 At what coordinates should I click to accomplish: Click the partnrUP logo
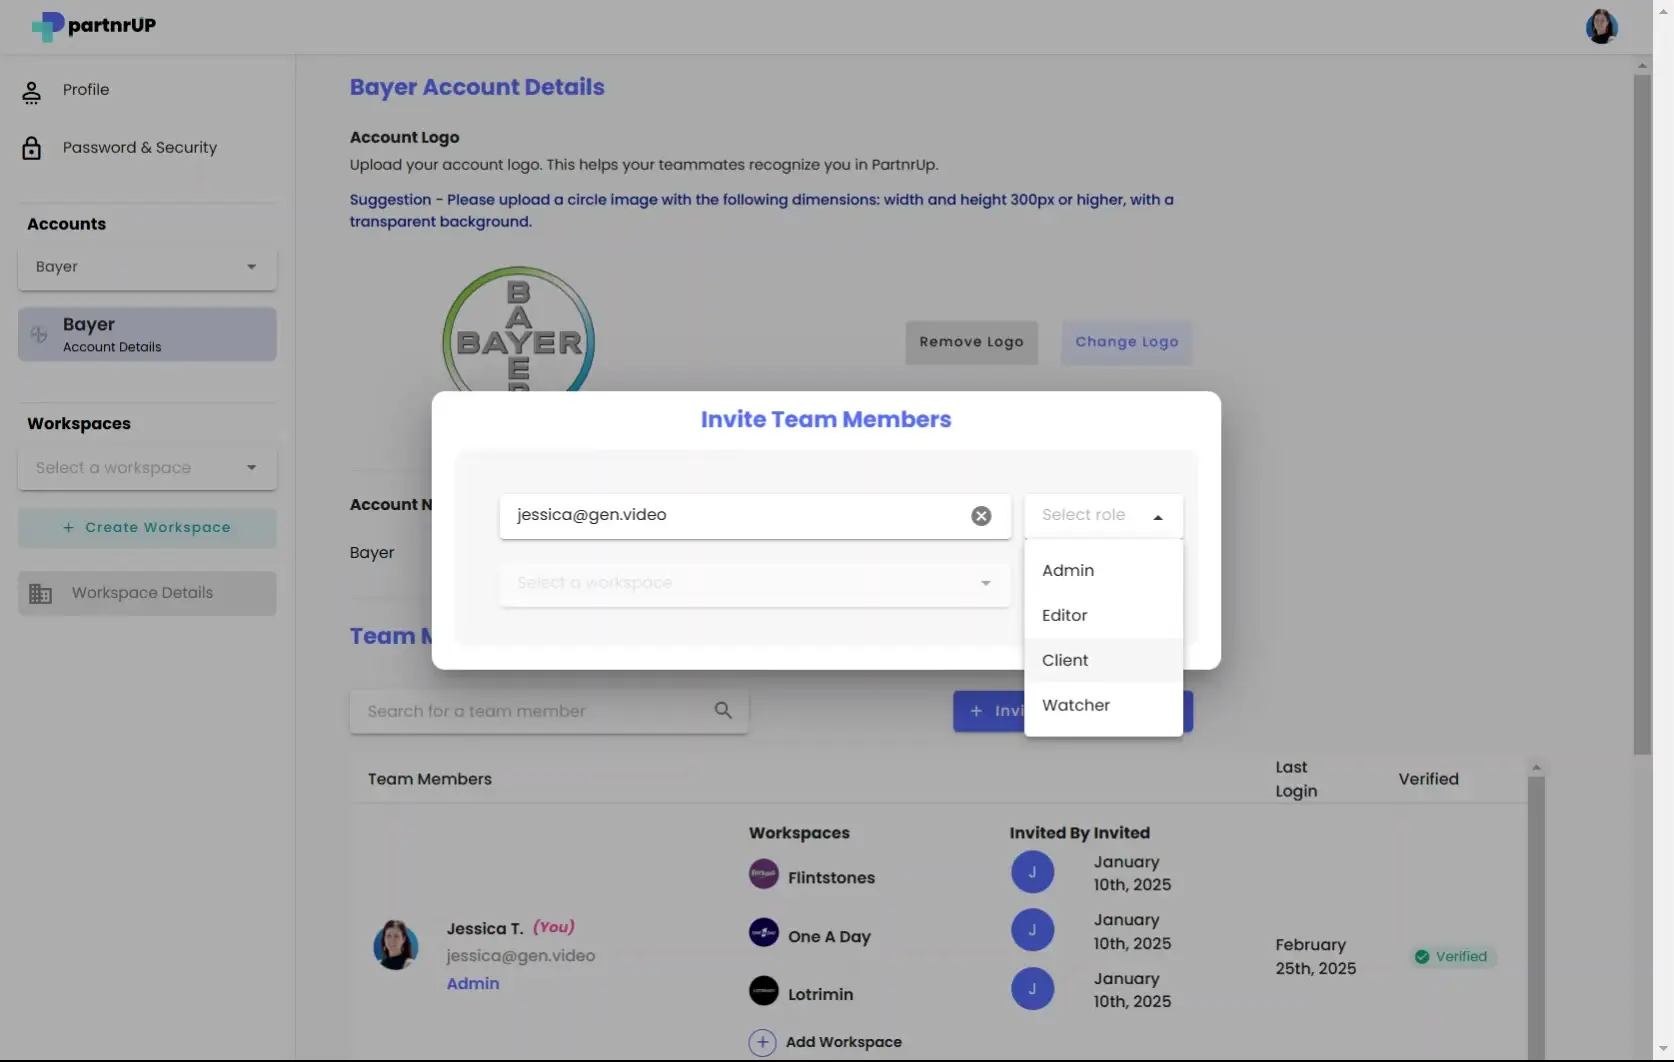pos(92,26)
